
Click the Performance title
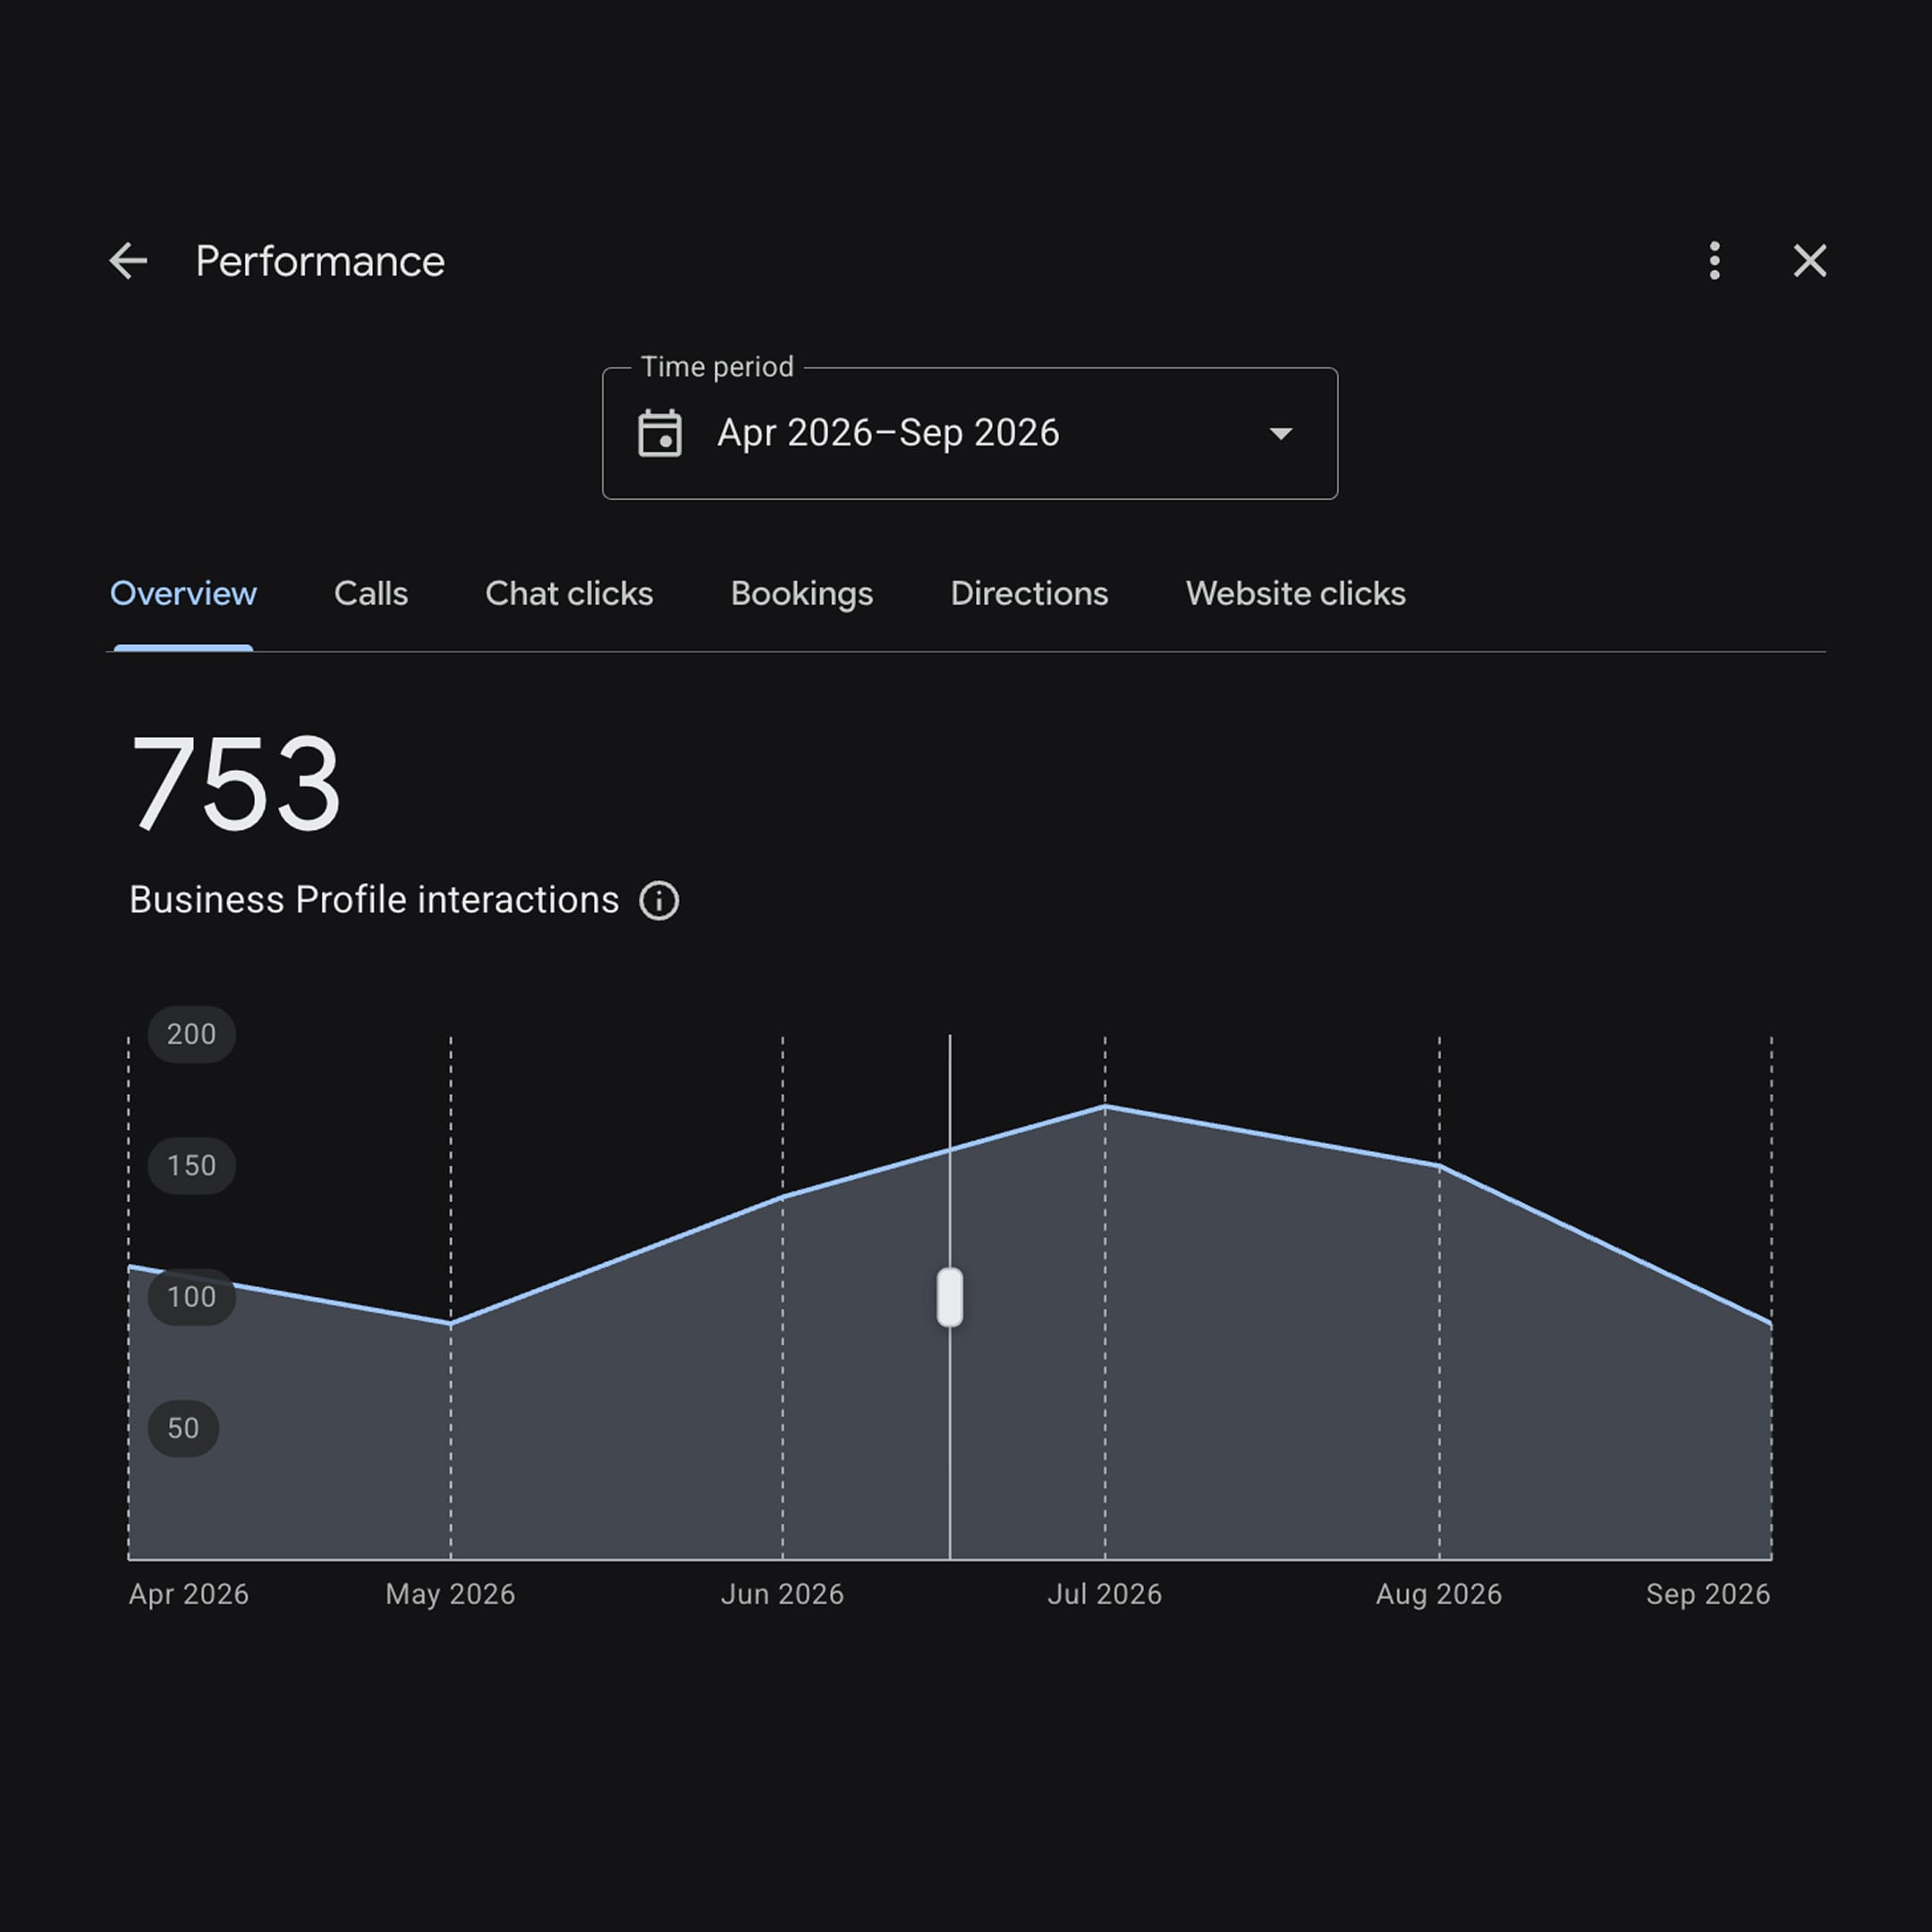(320, 261)
